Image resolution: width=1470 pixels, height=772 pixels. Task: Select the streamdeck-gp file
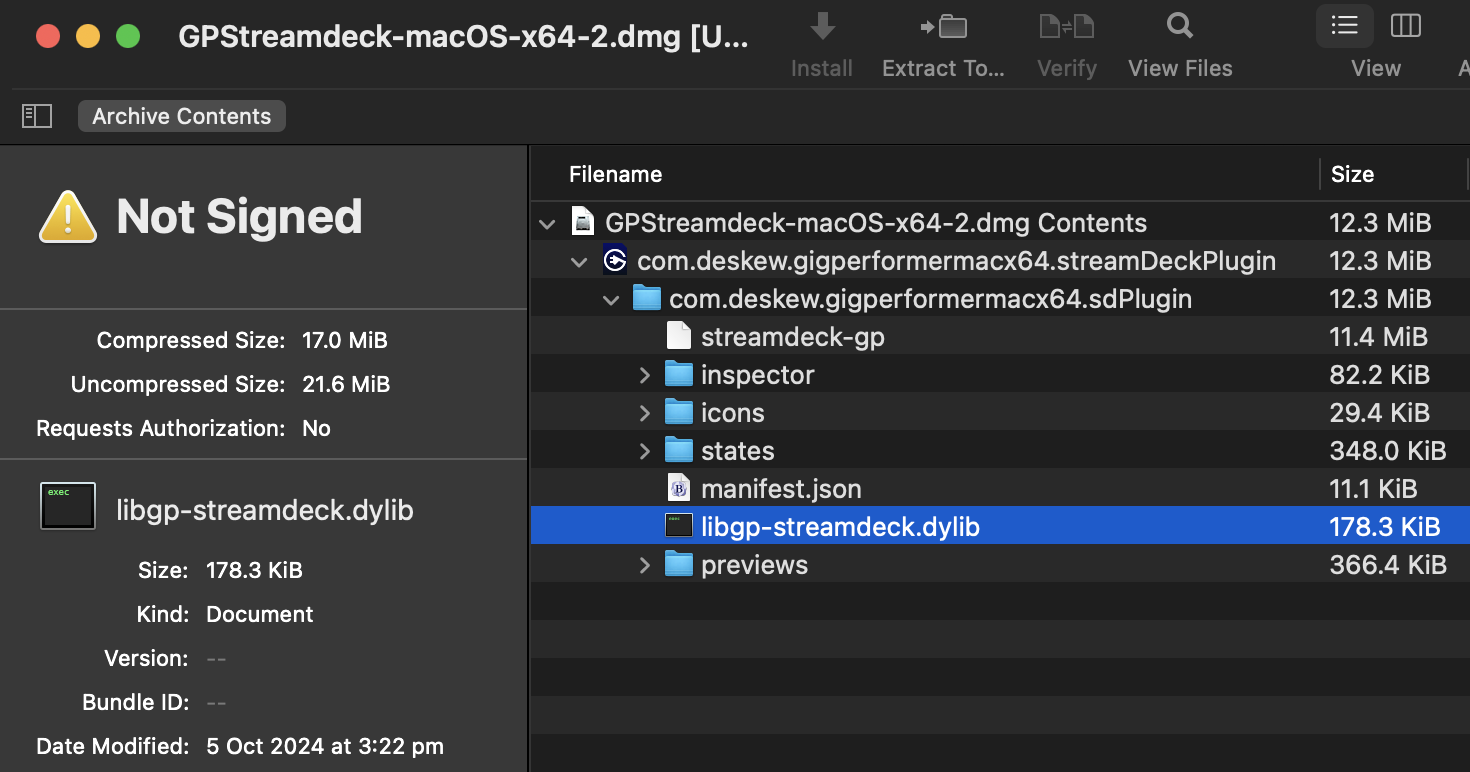(x=792, y=337)
